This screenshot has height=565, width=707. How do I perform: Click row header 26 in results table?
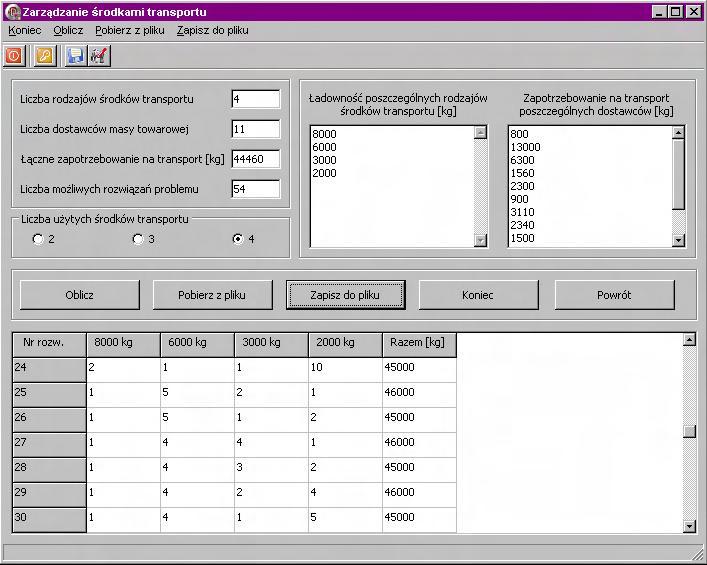click(49, 420)
